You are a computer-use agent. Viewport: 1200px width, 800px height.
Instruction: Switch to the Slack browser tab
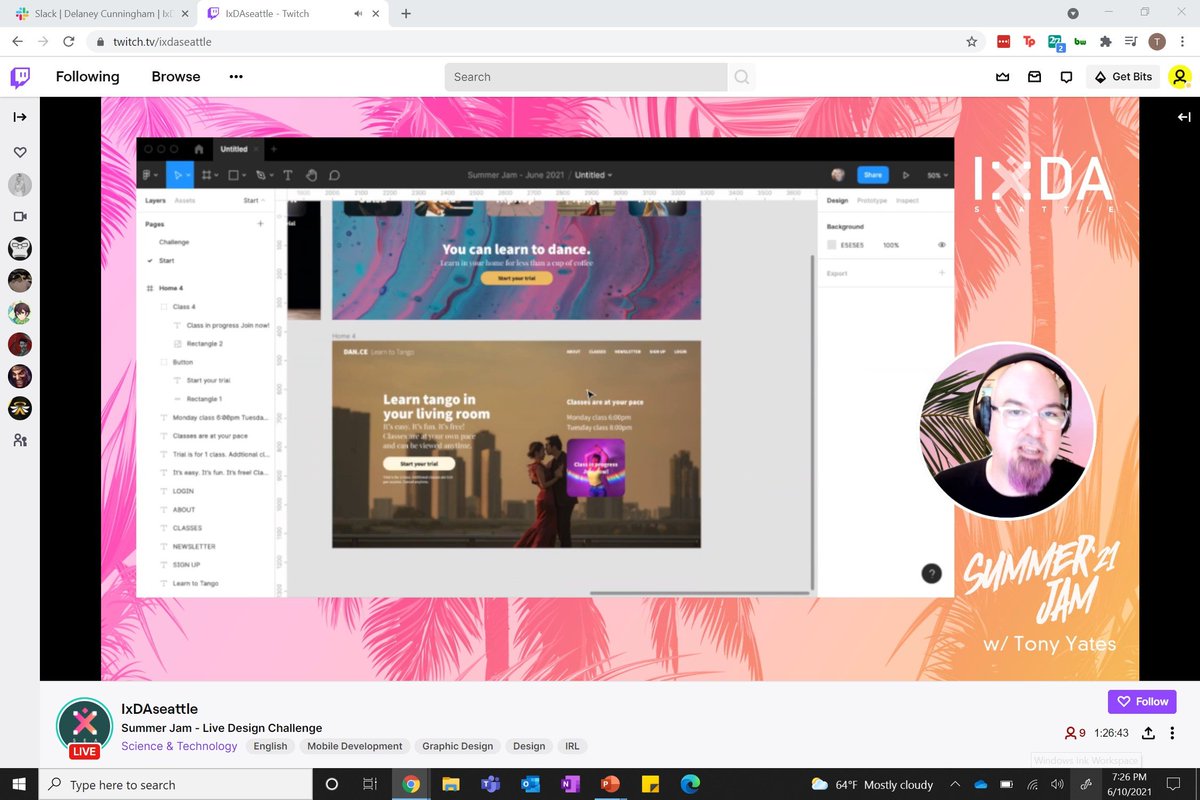pyautogui.click(x=100, y=14)
